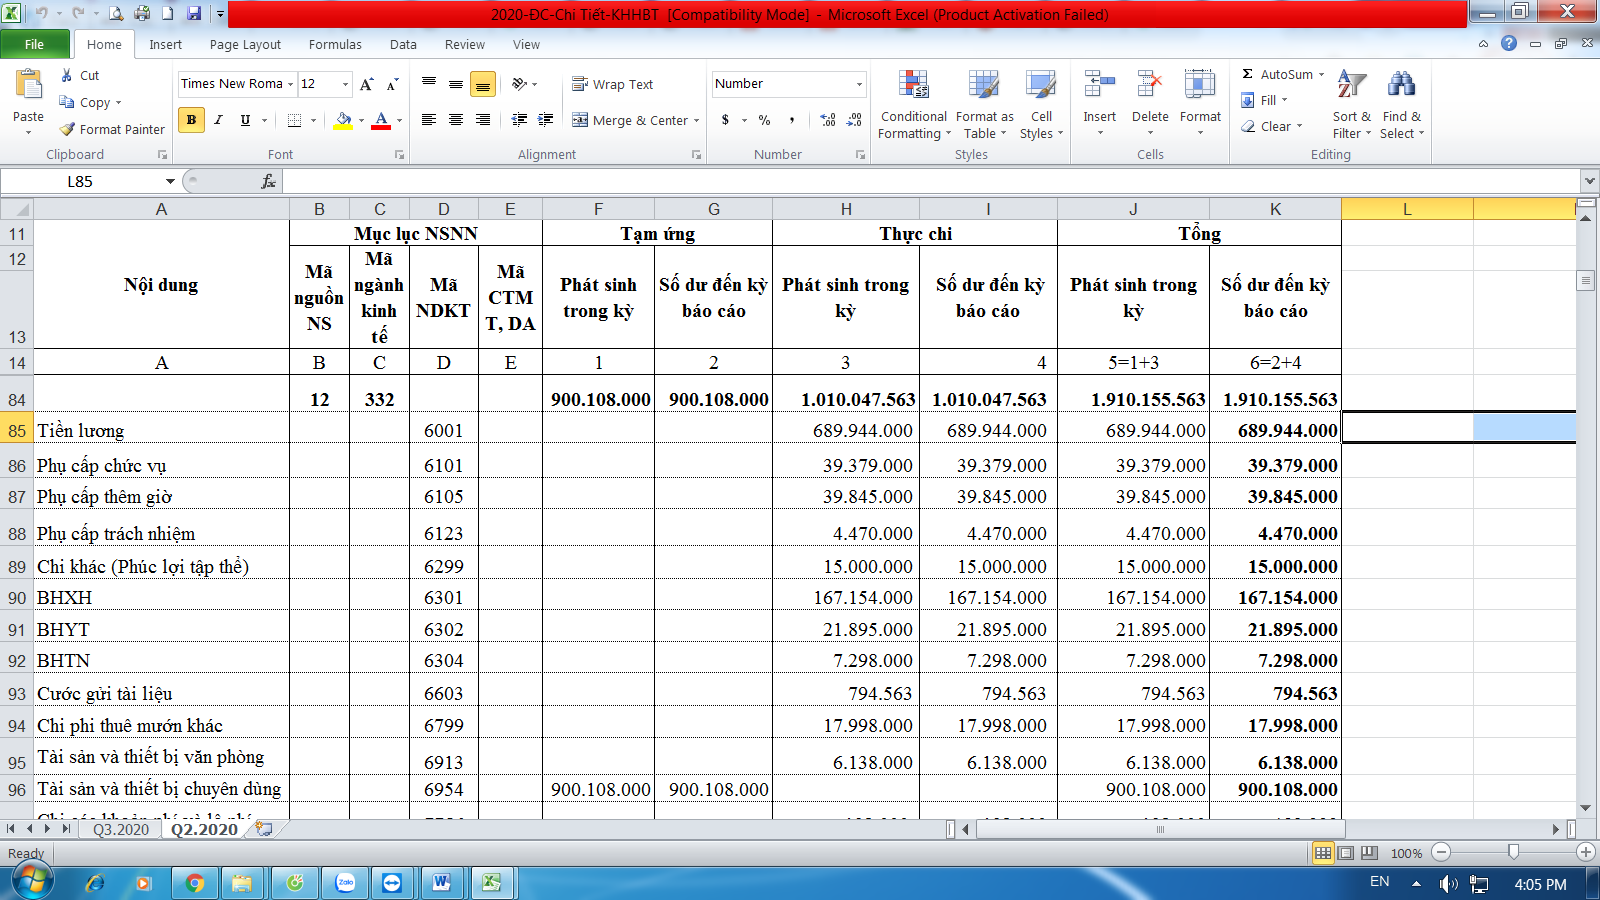Switch to the Formulas tab

coord(335,44)
